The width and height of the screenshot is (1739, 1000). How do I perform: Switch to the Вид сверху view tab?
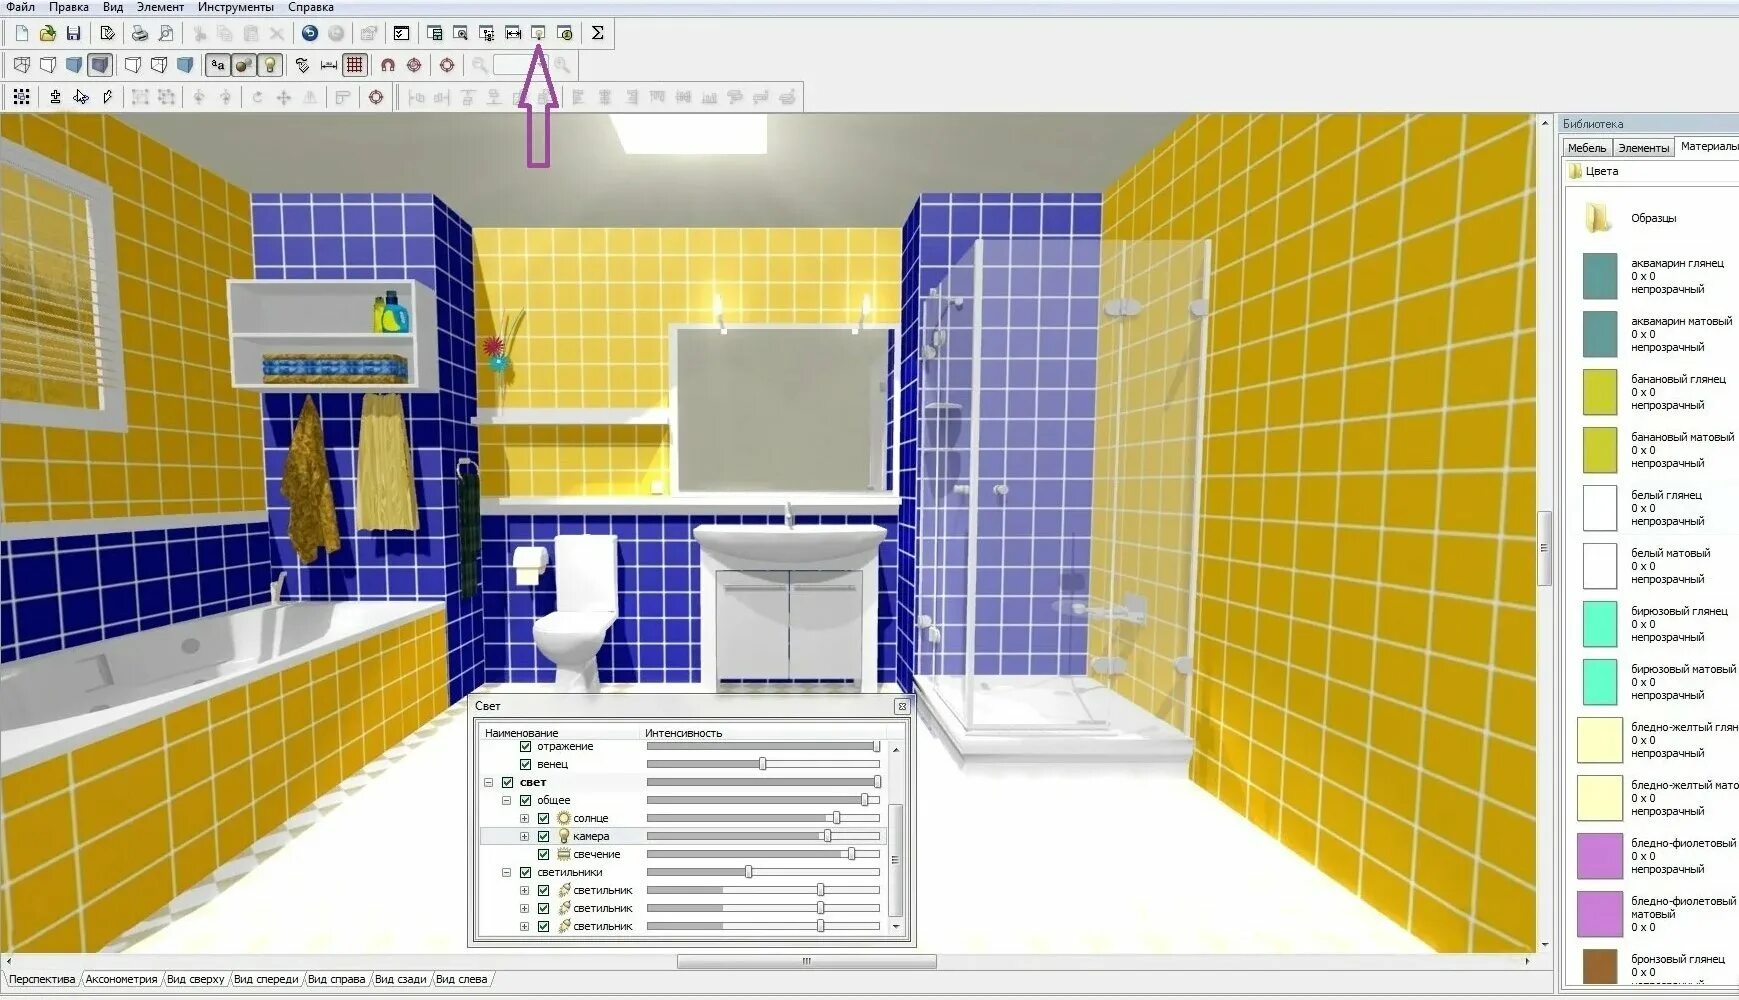[x=195, y=979]
